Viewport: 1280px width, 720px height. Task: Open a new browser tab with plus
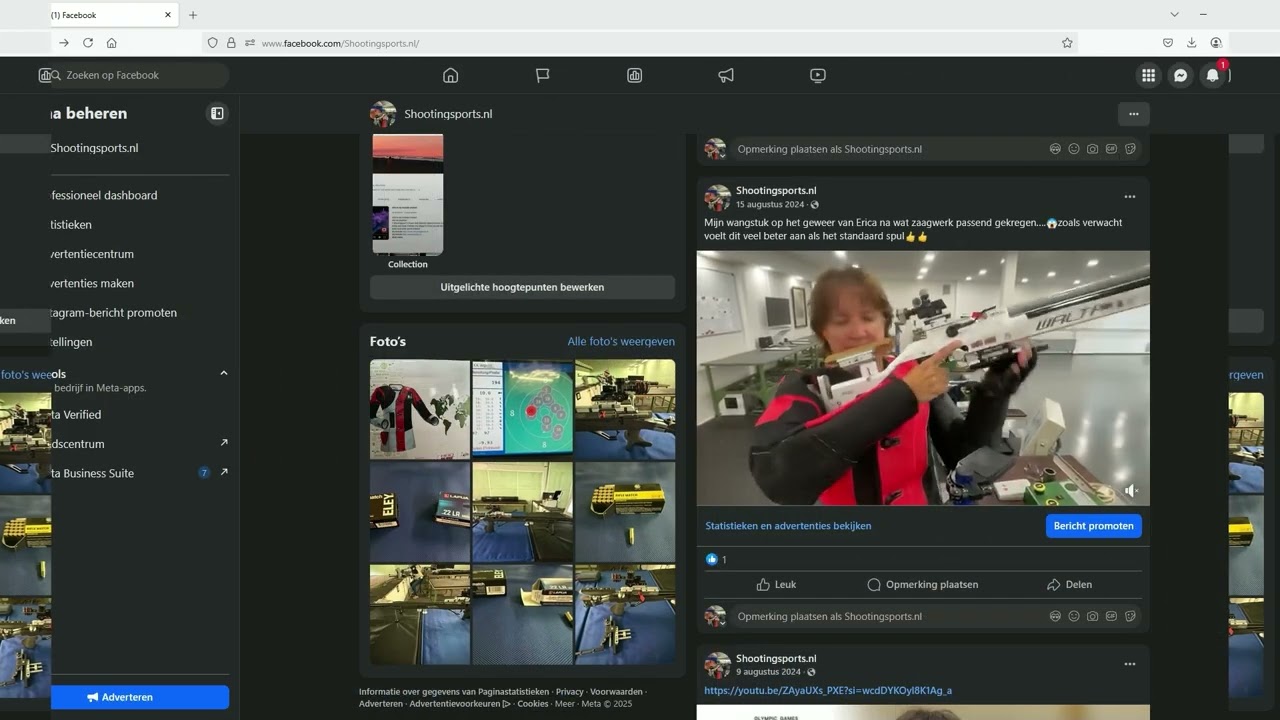tap(193, 15)
